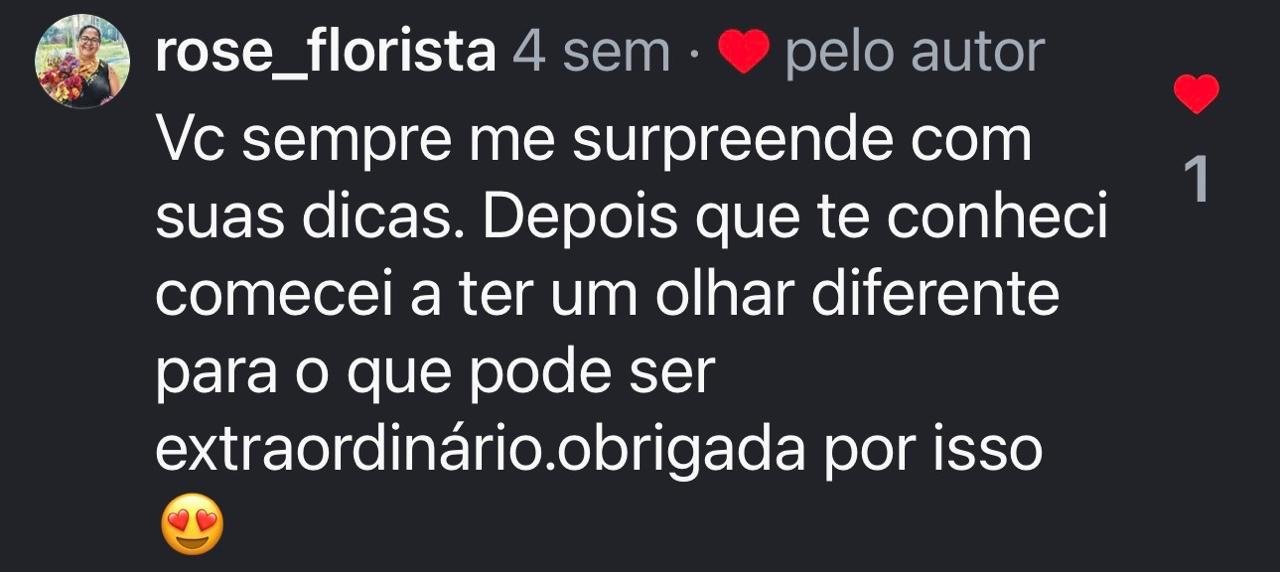Click the line "Vc sempre me surpreende com"
This screenshot has width=1280, height=572.
pos(593,142)
